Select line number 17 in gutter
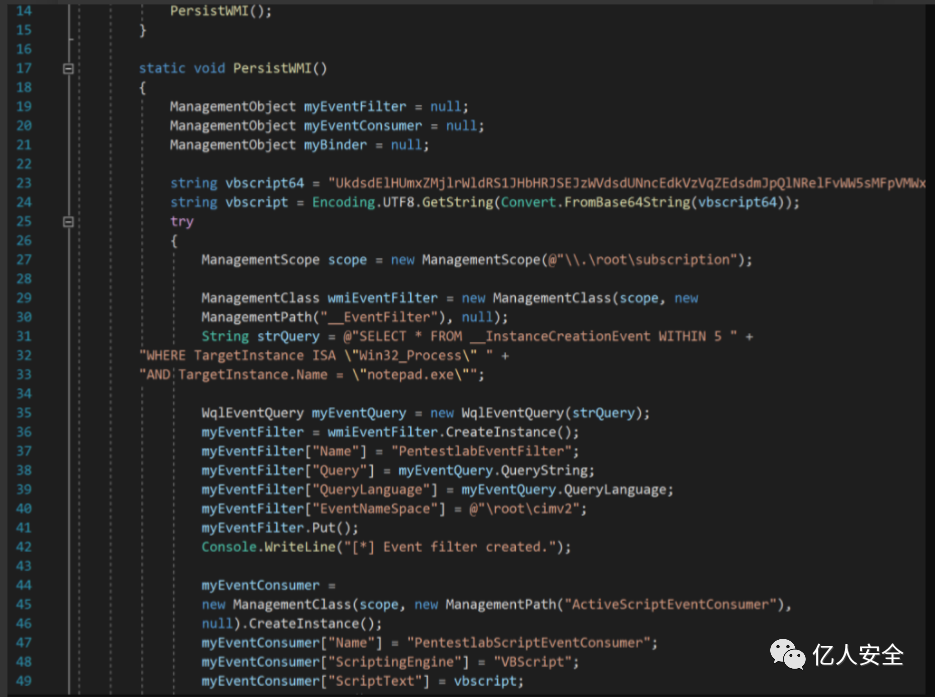The width and height of the screenshot is (935, 697). point(24,69)
